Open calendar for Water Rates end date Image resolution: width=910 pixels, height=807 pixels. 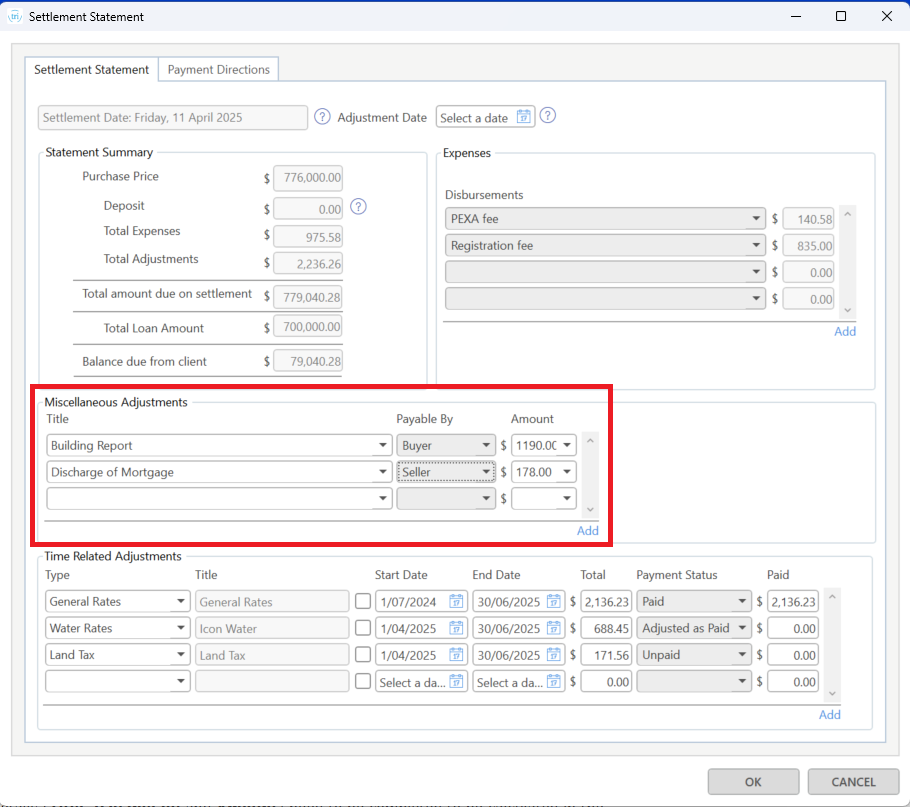[554, 629]
